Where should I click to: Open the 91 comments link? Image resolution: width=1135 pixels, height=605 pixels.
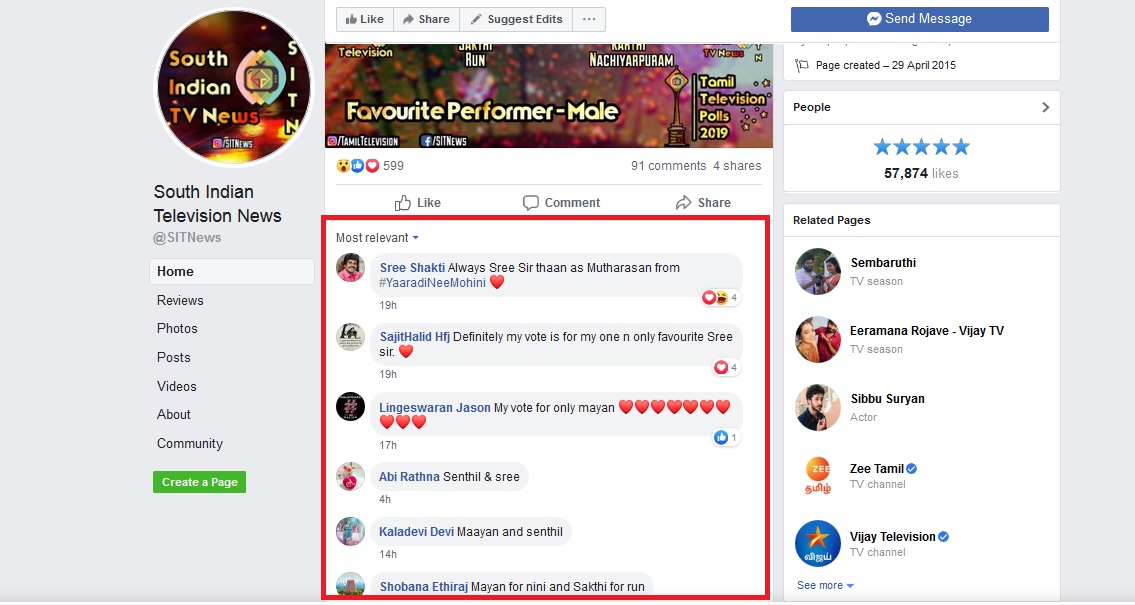point(668,166)
